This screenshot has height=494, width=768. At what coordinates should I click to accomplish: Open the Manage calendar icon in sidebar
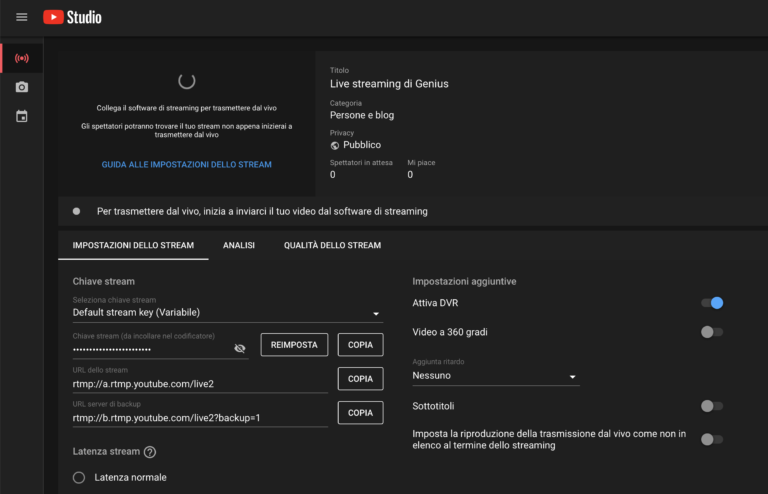tap(22, 117)
